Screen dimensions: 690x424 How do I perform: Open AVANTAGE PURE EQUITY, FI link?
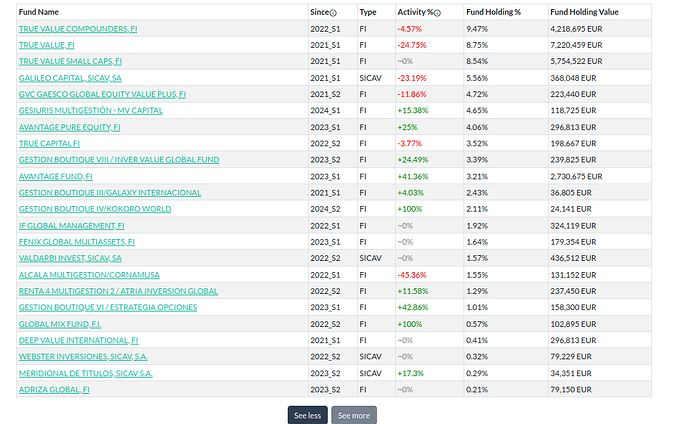(70, 128)
